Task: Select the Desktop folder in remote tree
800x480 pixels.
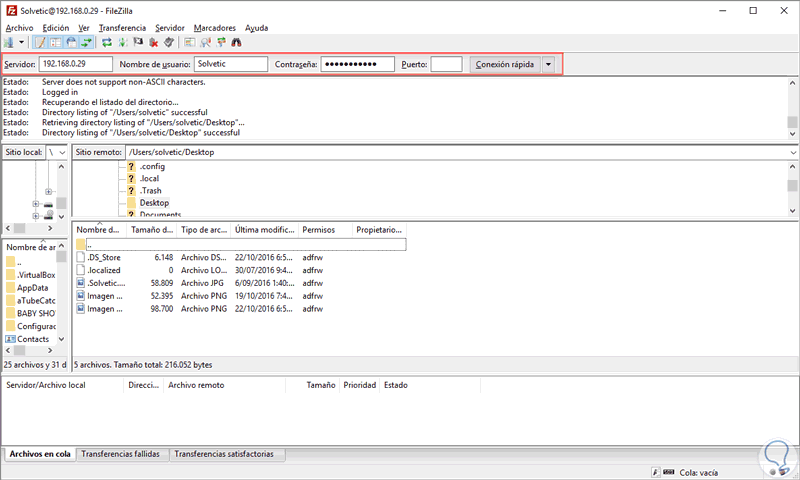Action: click(x=154, y=203)
